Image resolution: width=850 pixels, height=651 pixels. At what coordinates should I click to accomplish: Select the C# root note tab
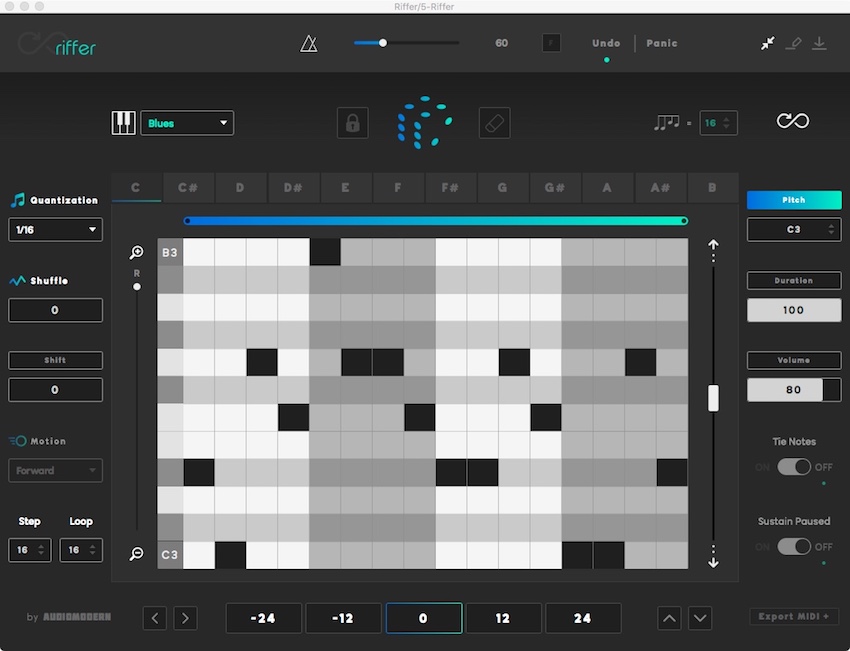(x=188, y=188)
